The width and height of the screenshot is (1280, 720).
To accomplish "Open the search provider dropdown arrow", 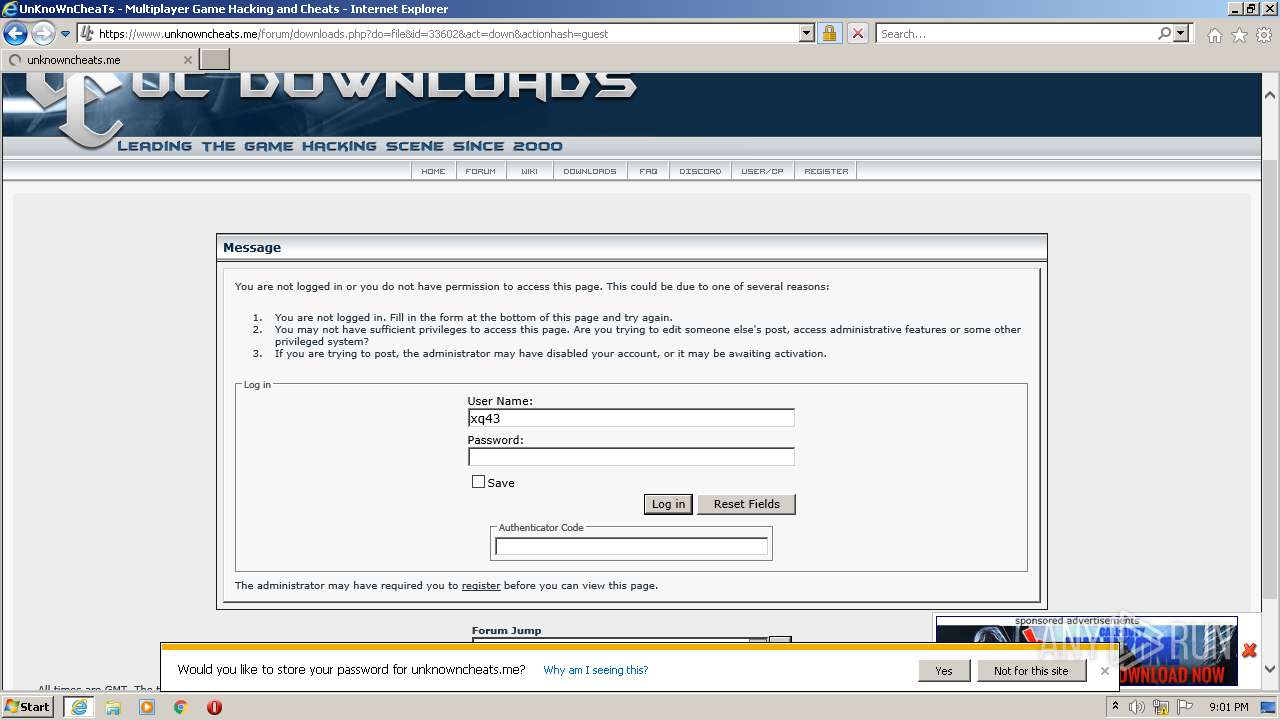I will tap(1181, 33).
